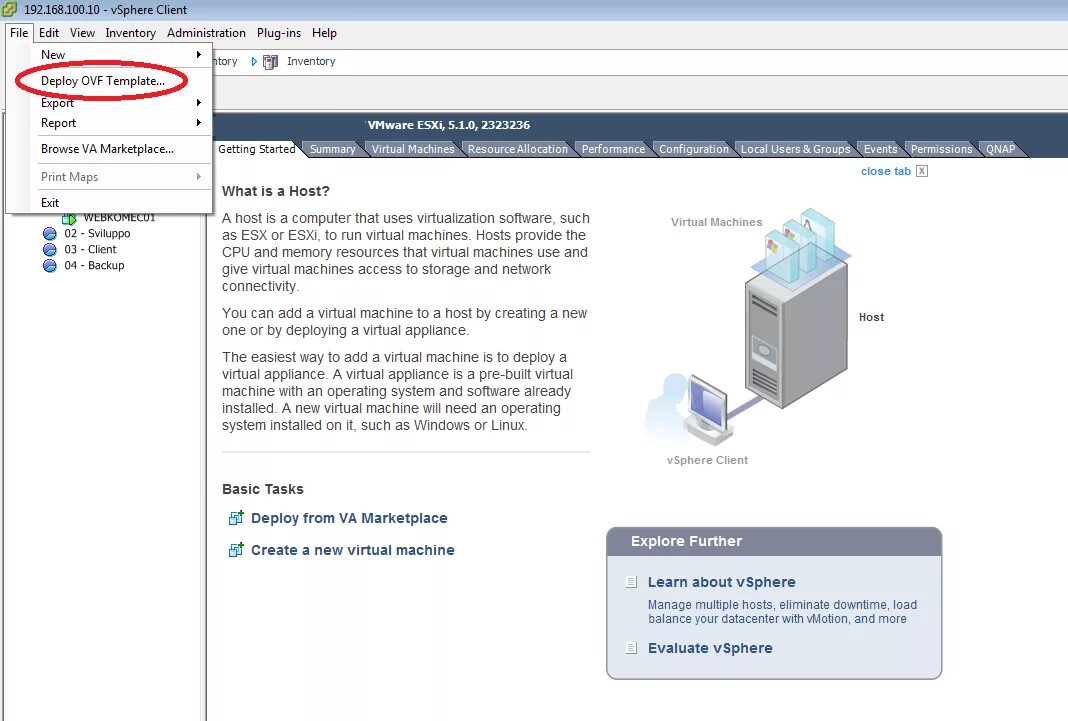Click the close tab link
Image resolution: width=1068 pixels, height=721 pixels.
[885, 172]
